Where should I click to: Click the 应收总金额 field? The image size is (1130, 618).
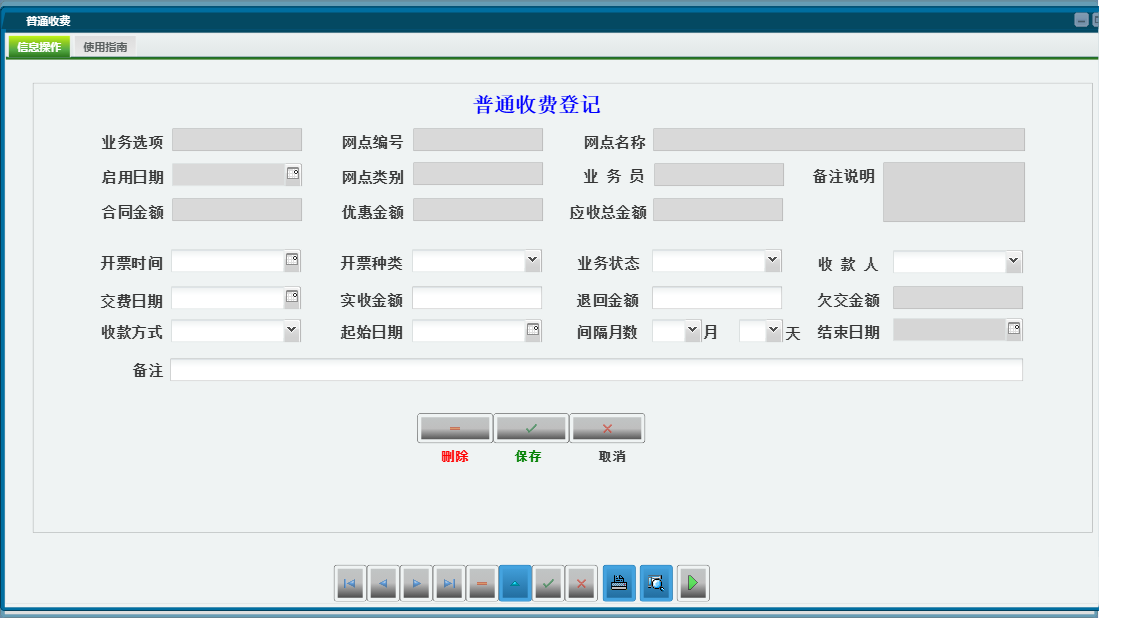coord(718,210)
